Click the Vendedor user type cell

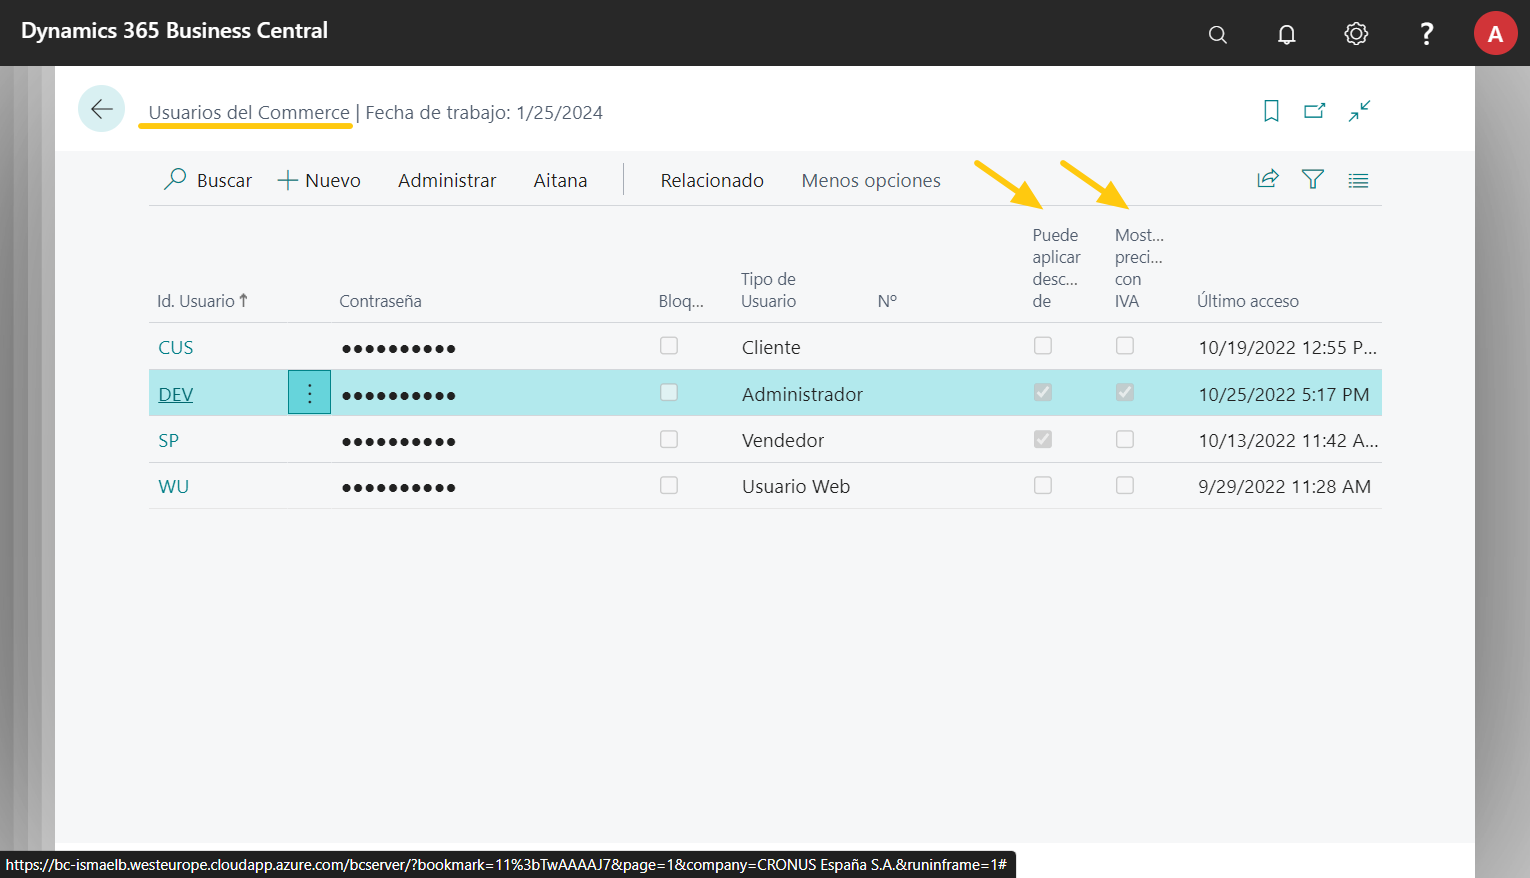click(783, 440)
